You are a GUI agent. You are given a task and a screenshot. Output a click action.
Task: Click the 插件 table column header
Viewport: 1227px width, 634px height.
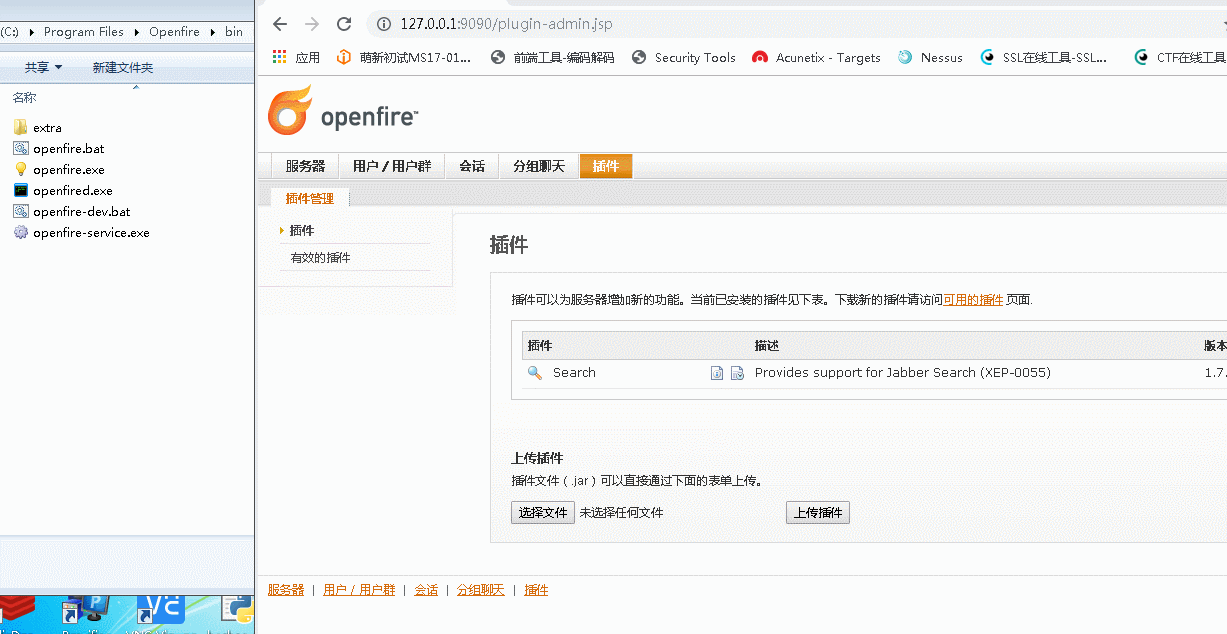539,346
